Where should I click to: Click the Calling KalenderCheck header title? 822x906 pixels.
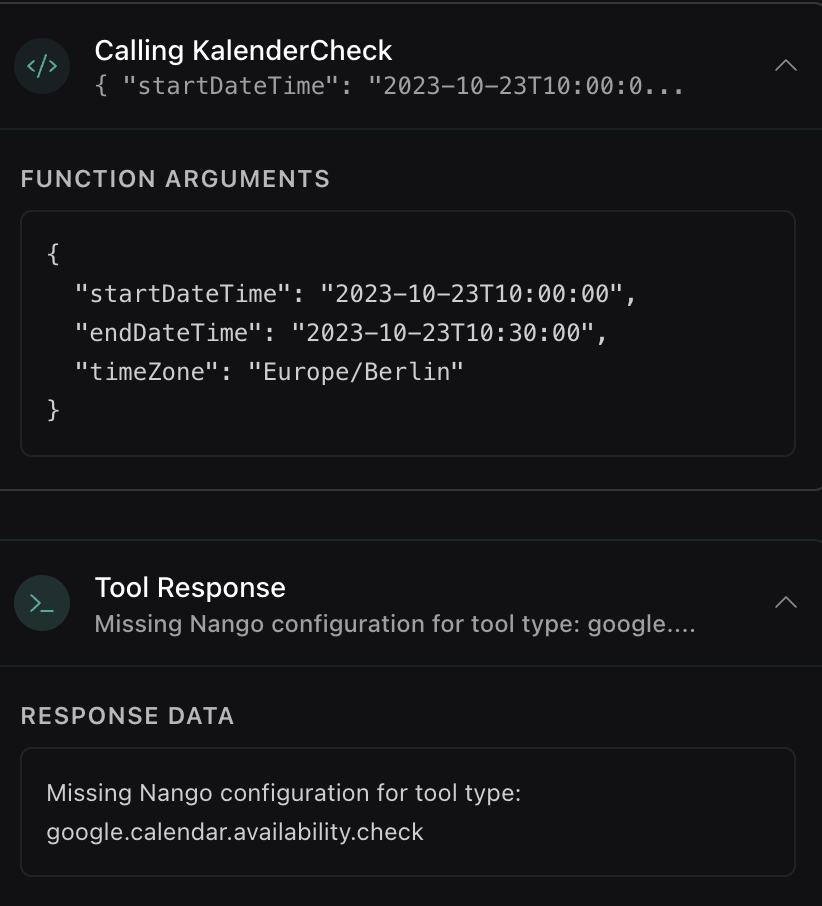tap(243, 50)
